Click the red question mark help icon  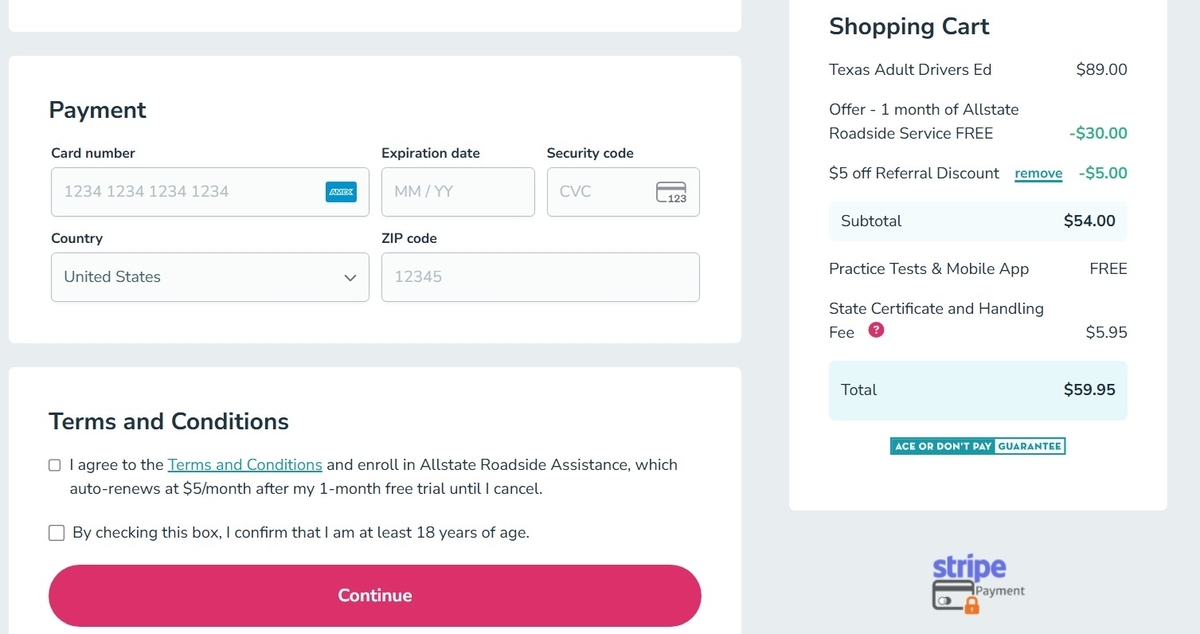876,331
